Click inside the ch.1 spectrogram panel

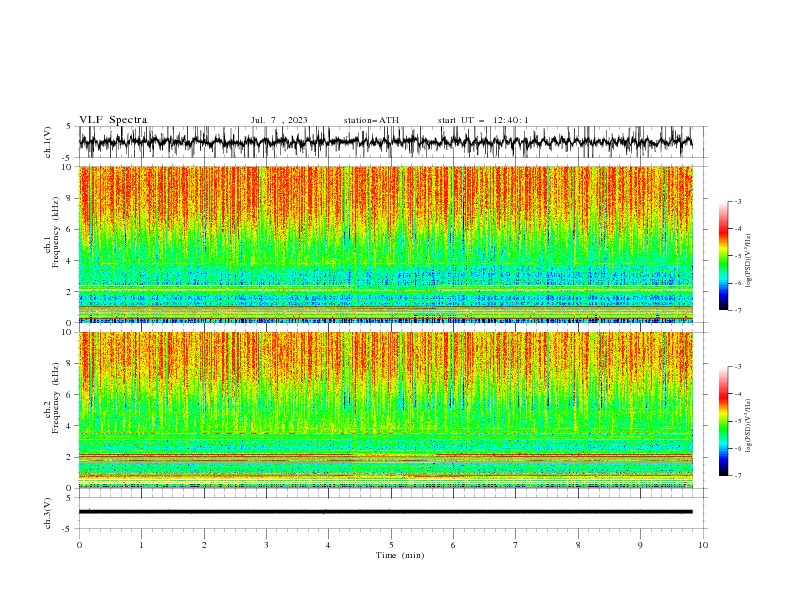click(x=386, y=244)
